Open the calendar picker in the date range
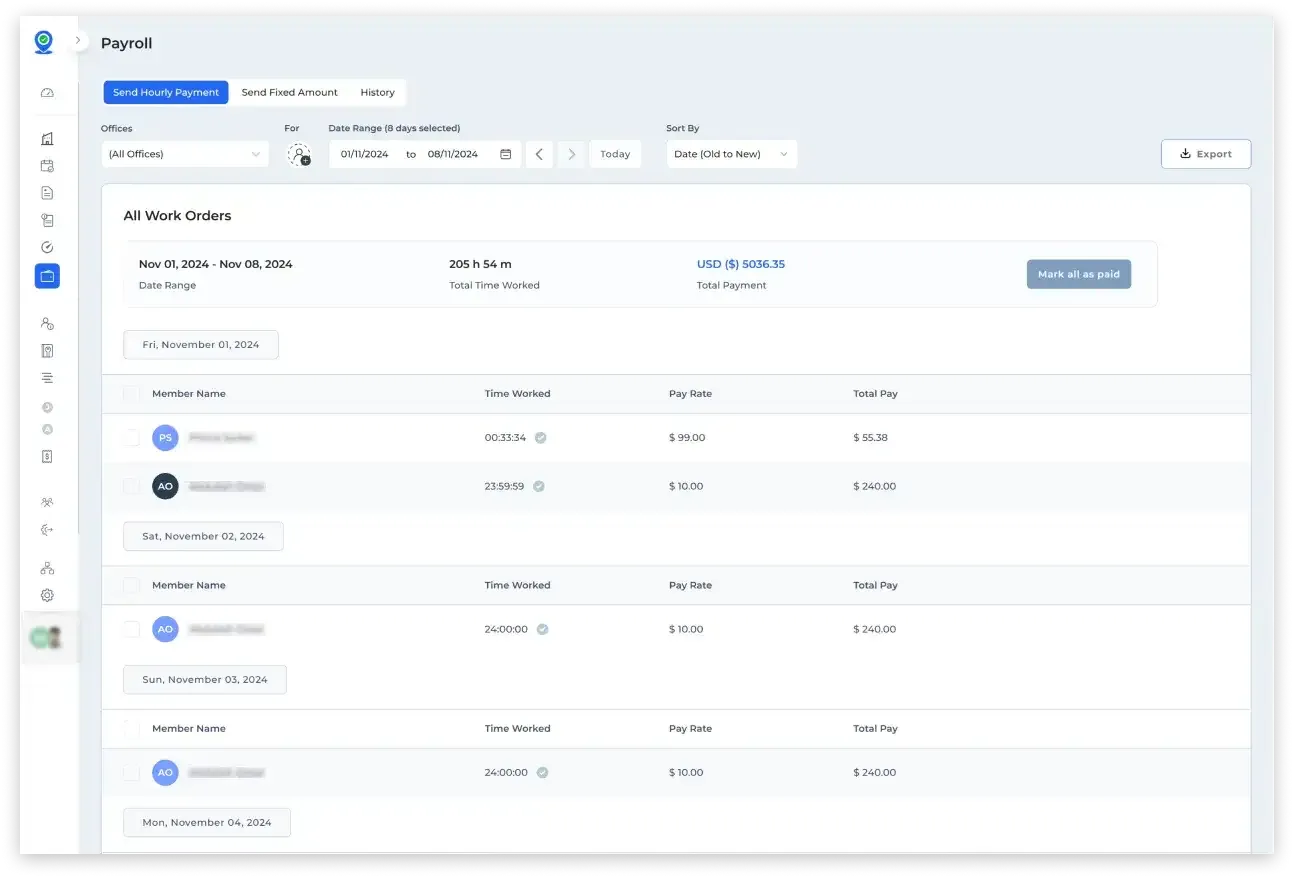The height and width of the screenshot is (878, 1294). point(505,154)
